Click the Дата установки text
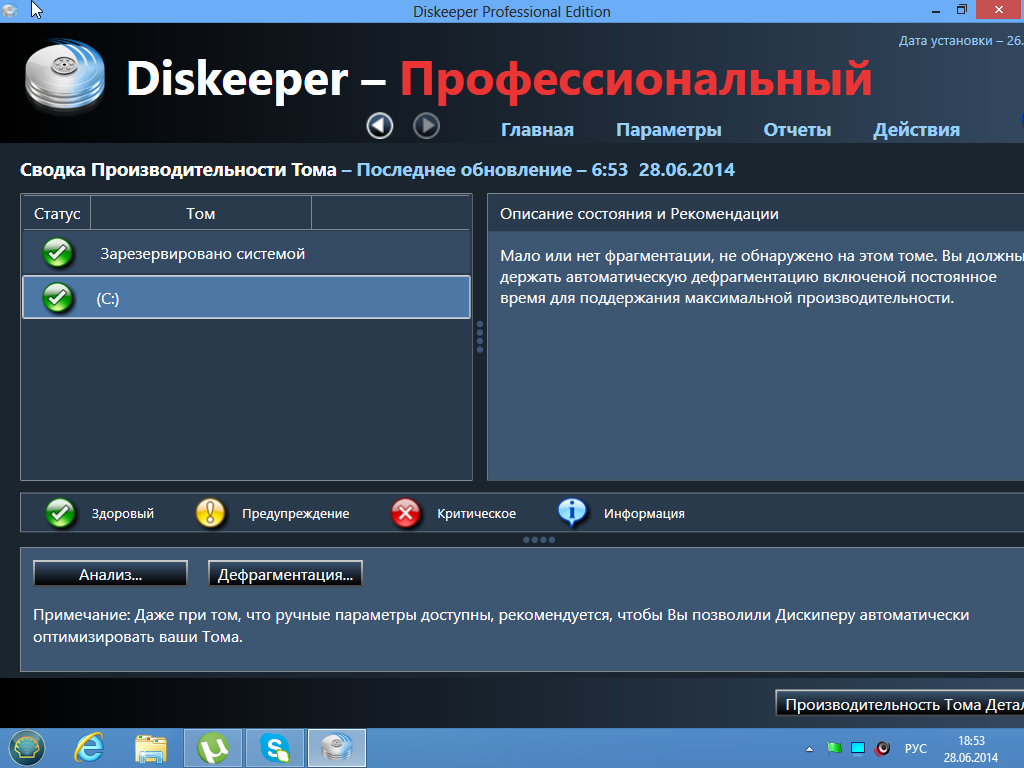 [x=961, y=40]
